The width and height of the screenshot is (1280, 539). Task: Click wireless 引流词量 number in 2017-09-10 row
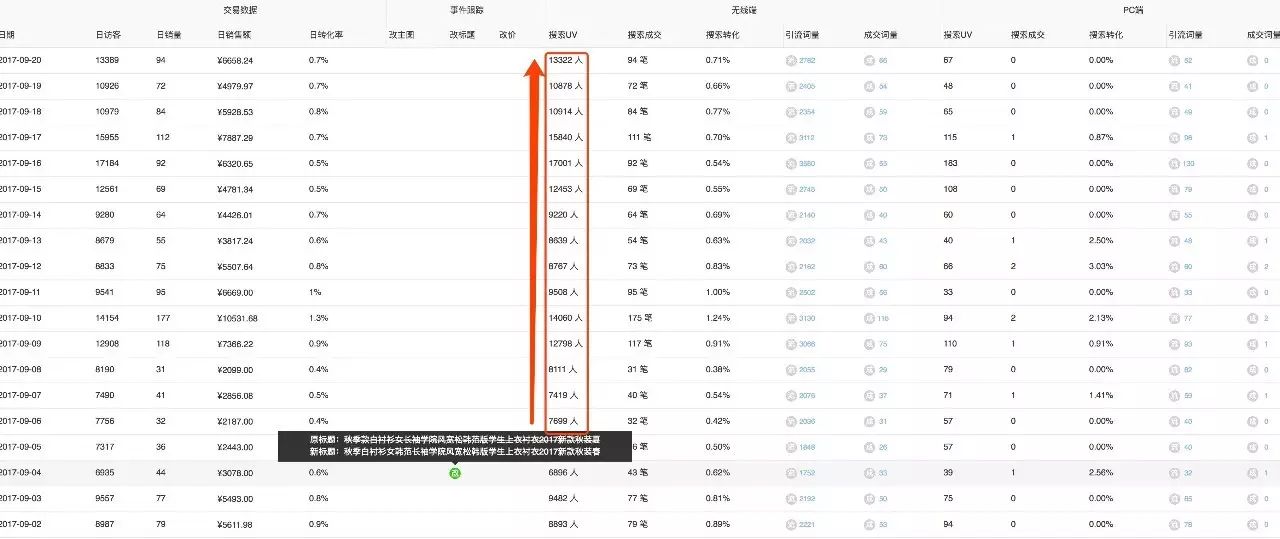pyautogui.click(x=808, y=319)
